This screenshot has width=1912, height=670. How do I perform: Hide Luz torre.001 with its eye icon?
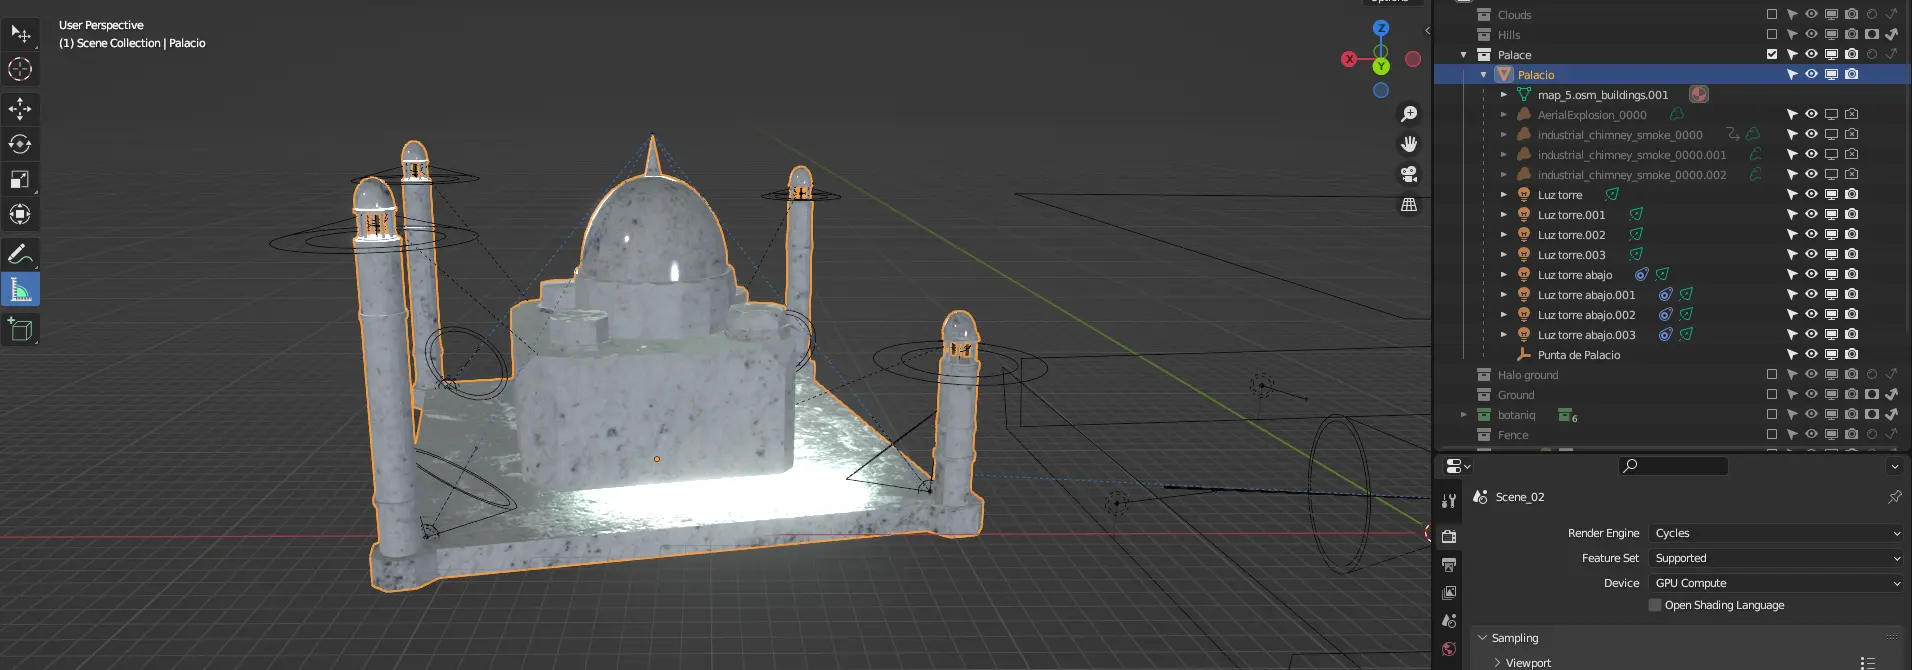pos(1811,214)
